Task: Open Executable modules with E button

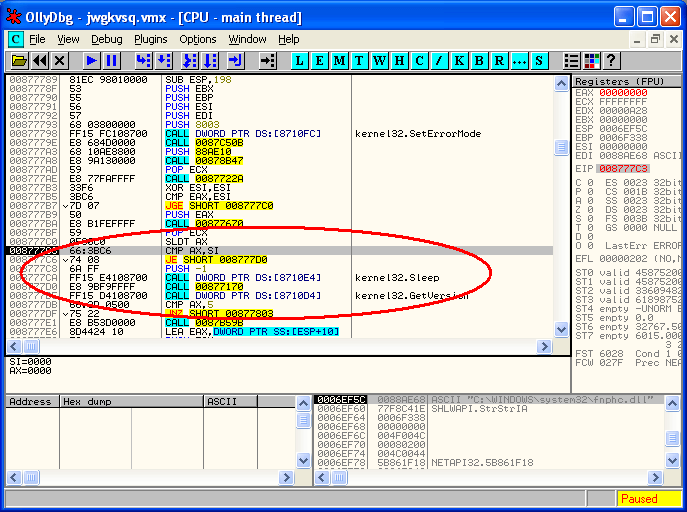Action: coord(319,60)
